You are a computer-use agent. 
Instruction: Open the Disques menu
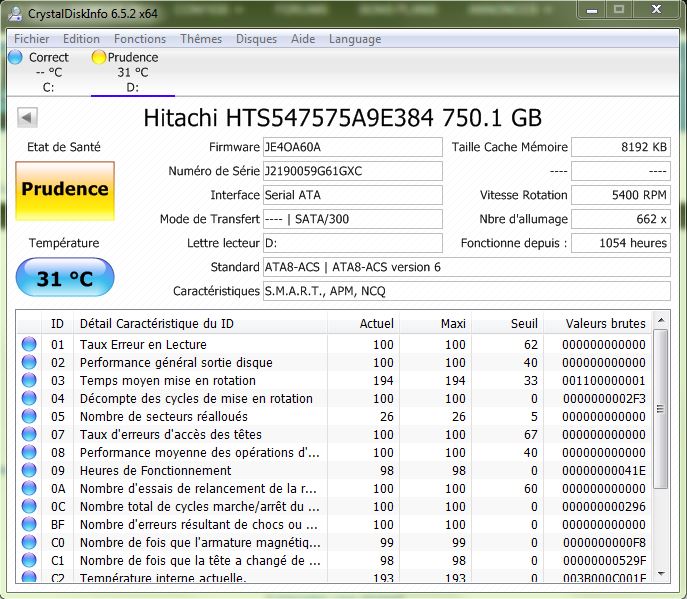coord(256,39)
